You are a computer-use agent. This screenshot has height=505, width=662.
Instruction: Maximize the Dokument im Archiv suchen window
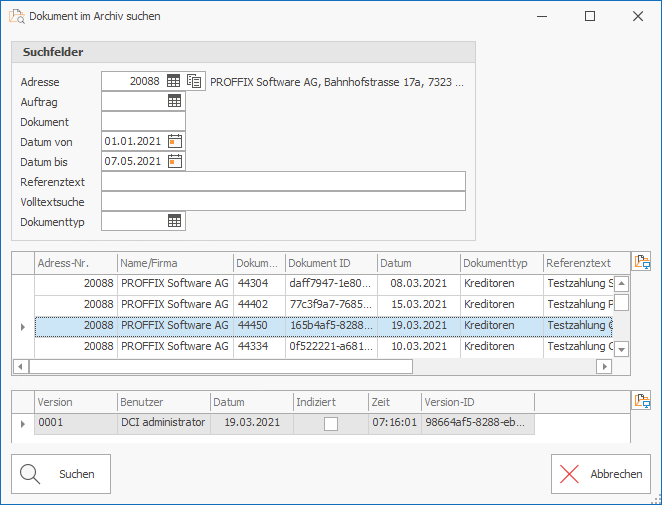tap(590, 16)
